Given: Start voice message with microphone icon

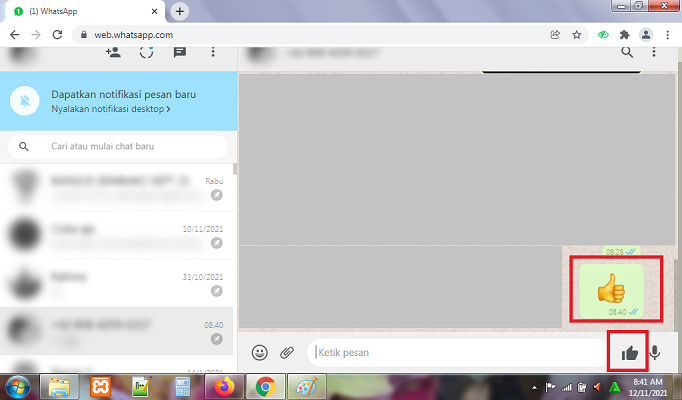Looking at the screenshot, I should [x=655, y=353].
